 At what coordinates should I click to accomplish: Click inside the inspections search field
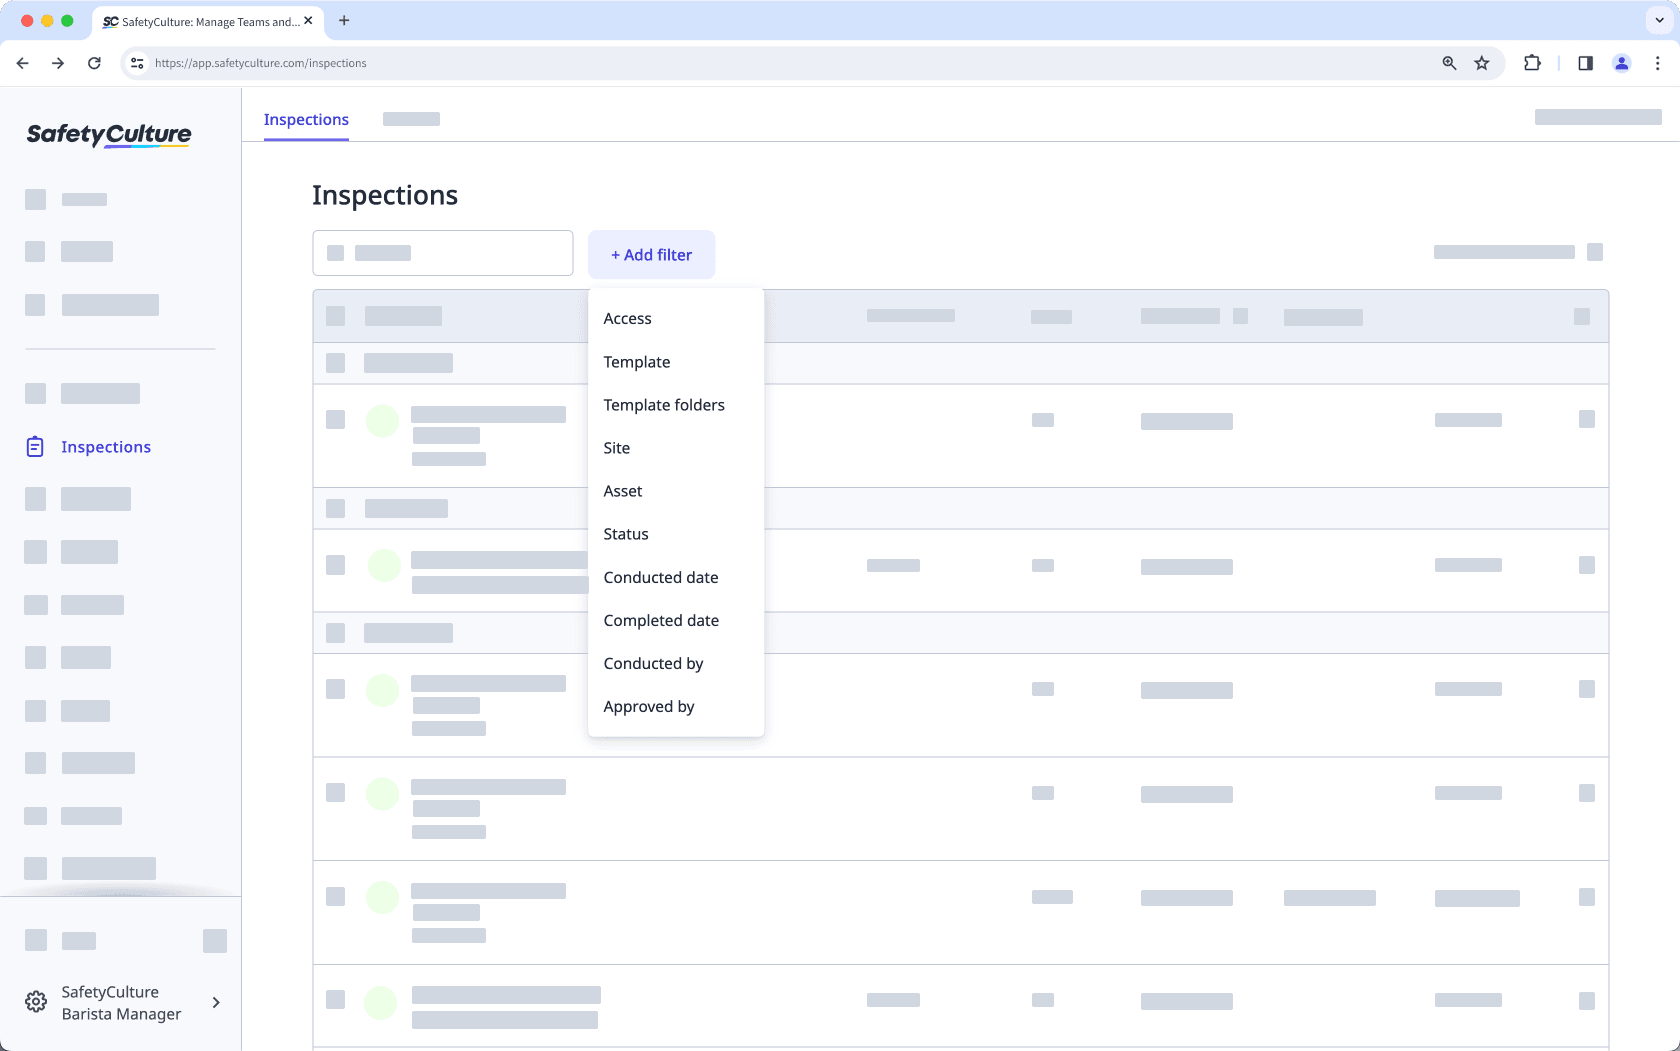tap(443, 252)
